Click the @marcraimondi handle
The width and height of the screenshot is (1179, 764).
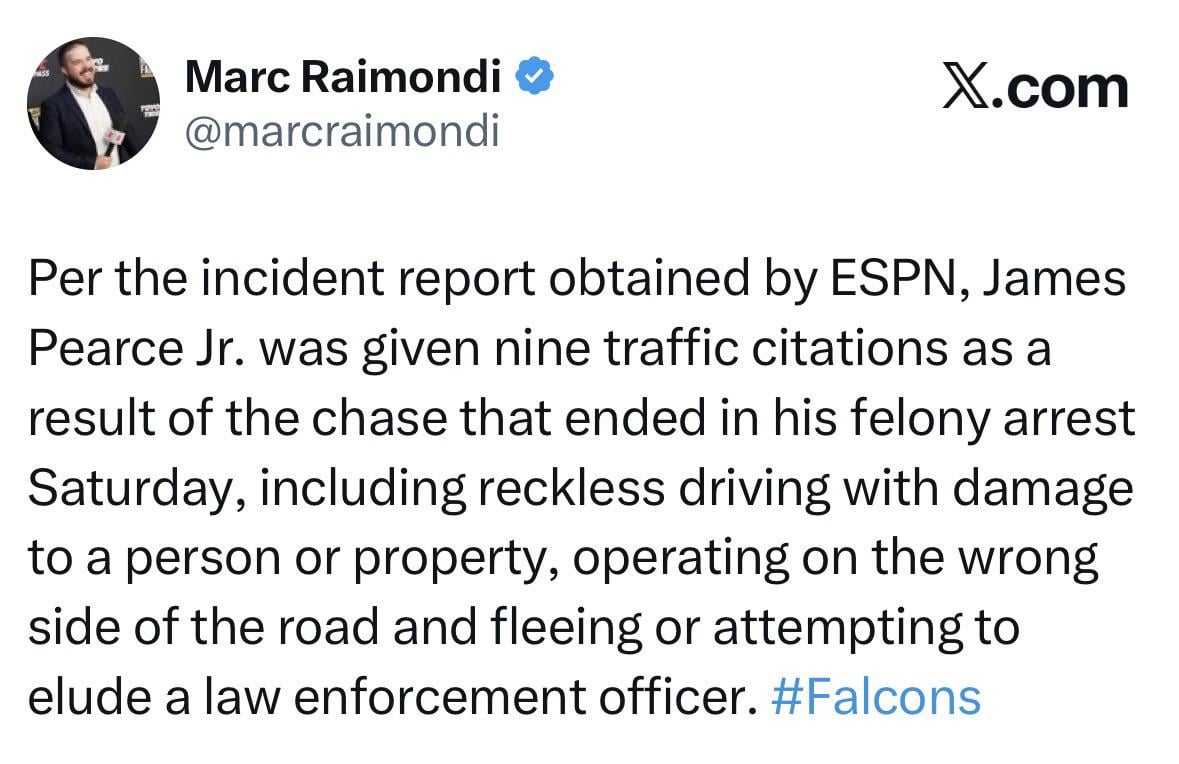[341, 132]
